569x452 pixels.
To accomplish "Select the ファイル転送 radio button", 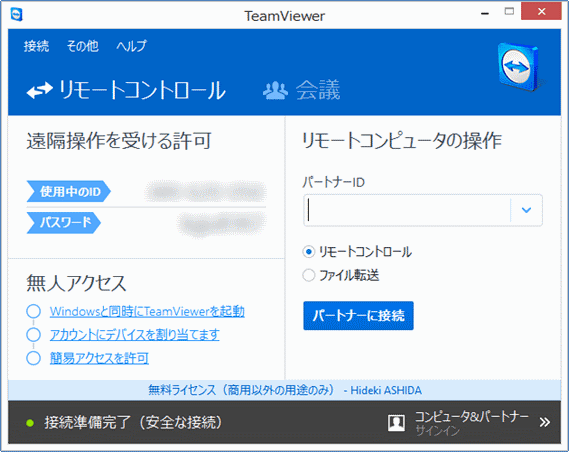I will [308, 275].
